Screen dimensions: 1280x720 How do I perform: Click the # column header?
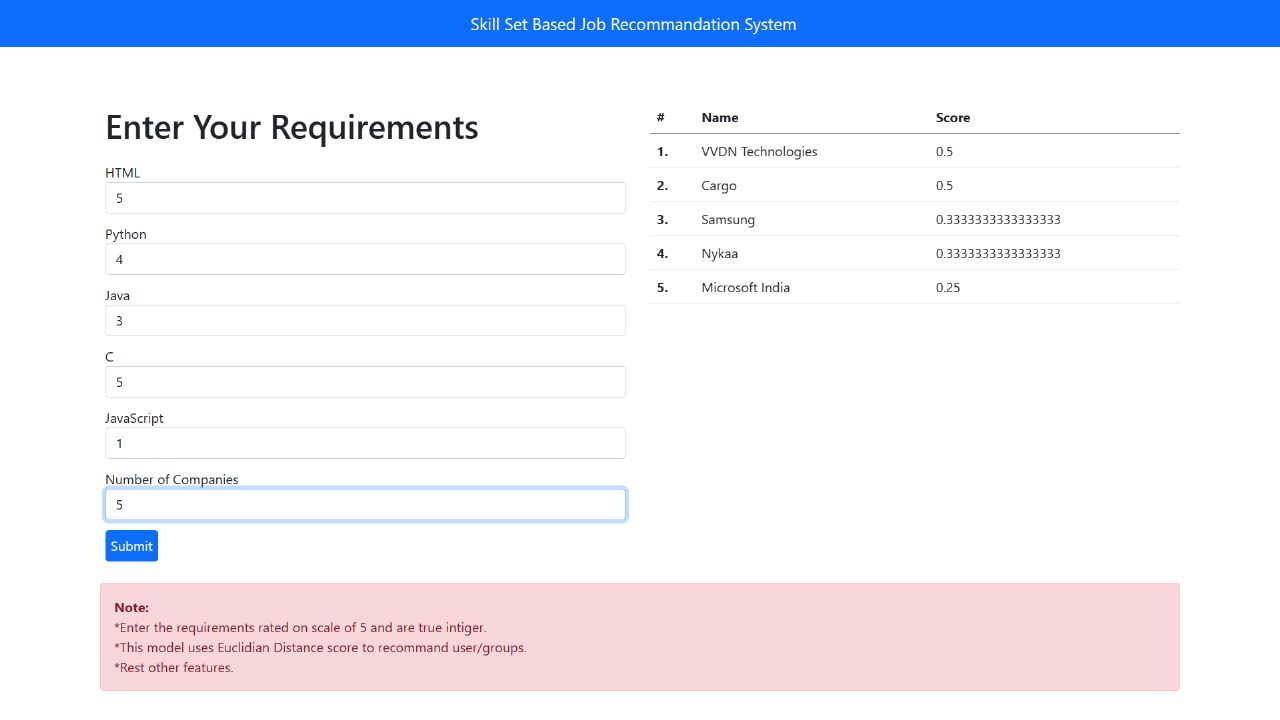[x=660, y=117]
